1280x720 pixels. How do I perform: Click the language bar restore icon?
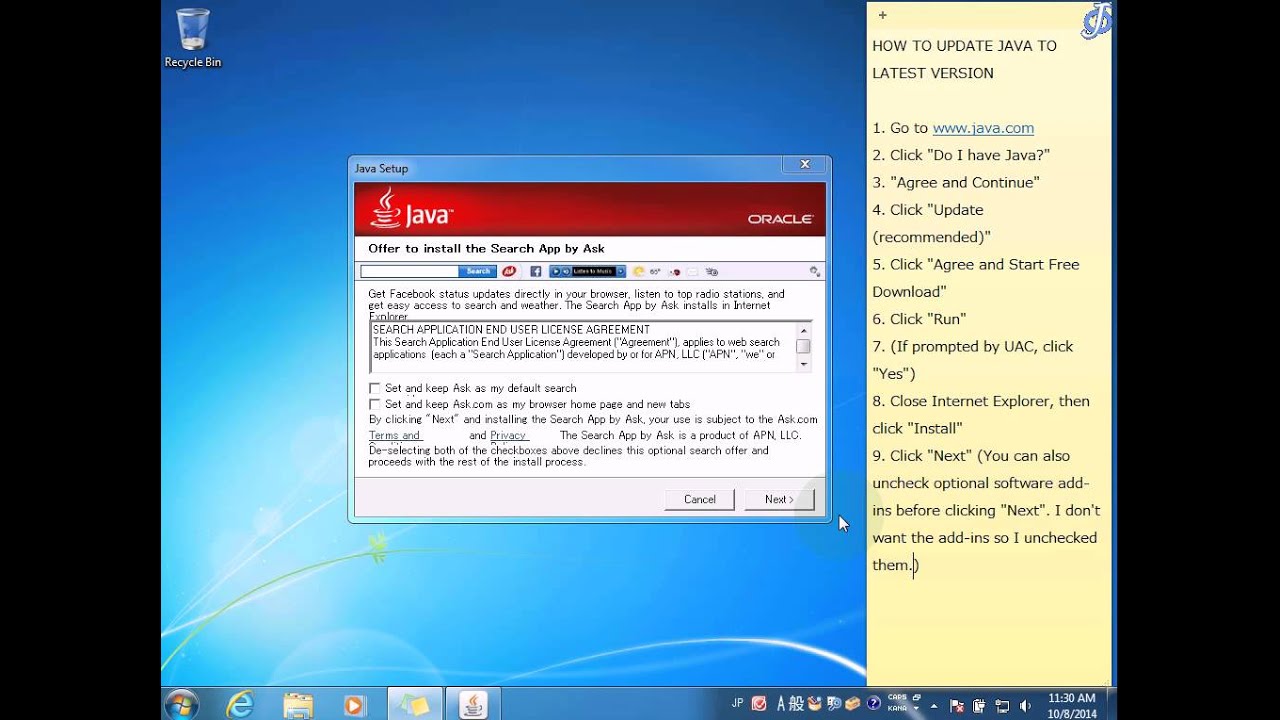point(917,697)
